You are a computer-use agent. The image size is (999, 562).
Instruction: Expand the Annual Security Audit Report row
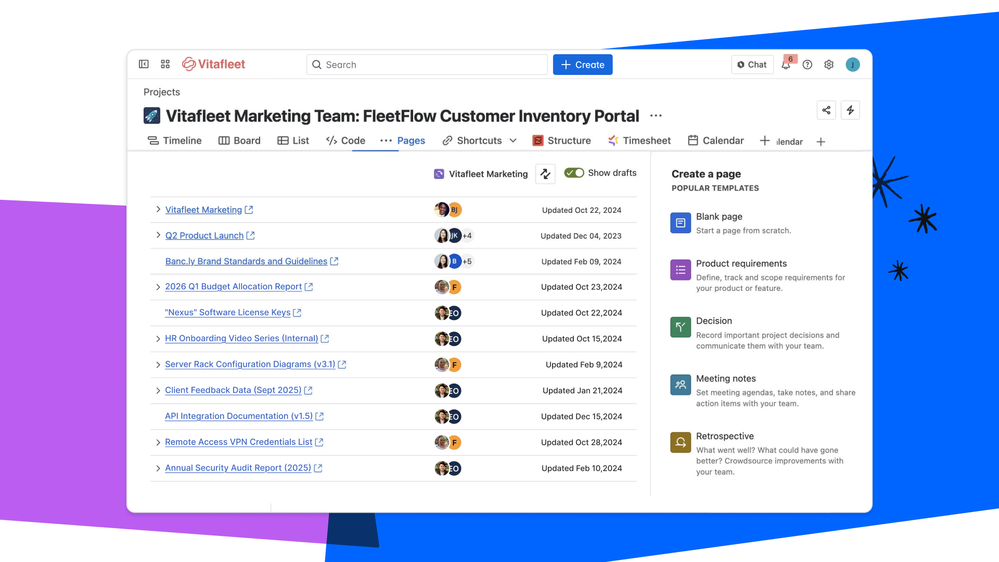158,468
